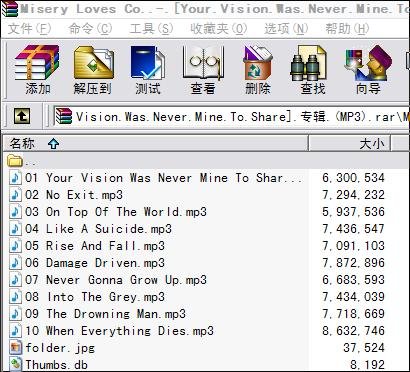Click music icon of 08 Into The Grey.mp3
Image resolution: width=410 pixels, height=372 pixels.
(x=16, y=297)
